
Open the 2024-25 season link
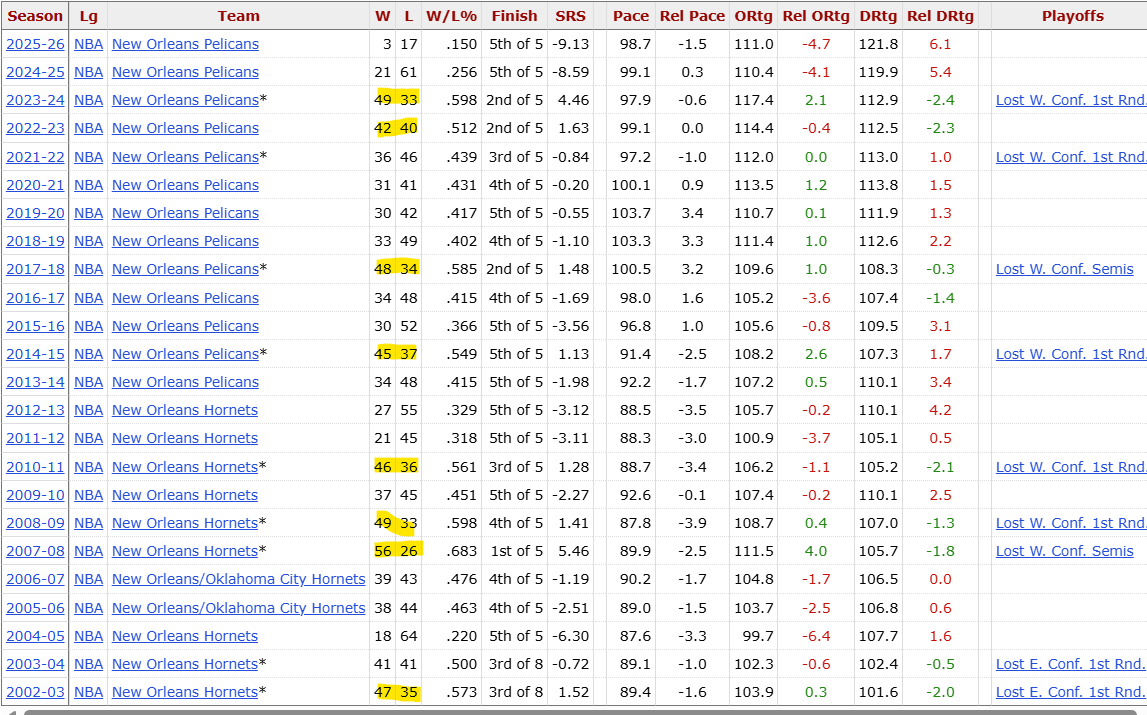coord(35,72)
